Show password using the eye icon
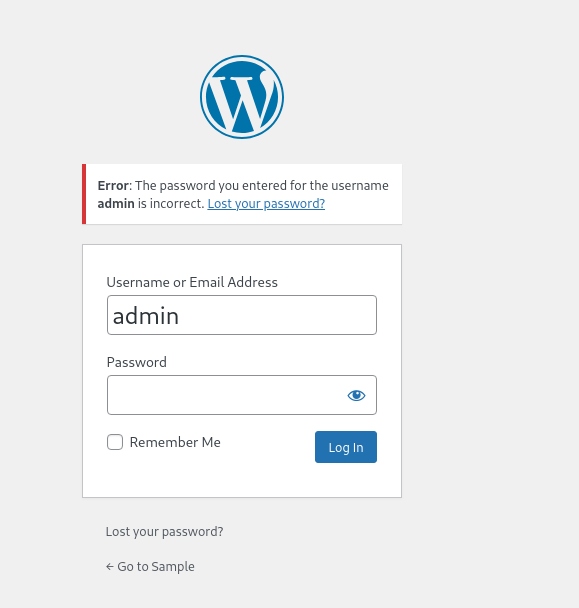 click(x=356, y=395)
